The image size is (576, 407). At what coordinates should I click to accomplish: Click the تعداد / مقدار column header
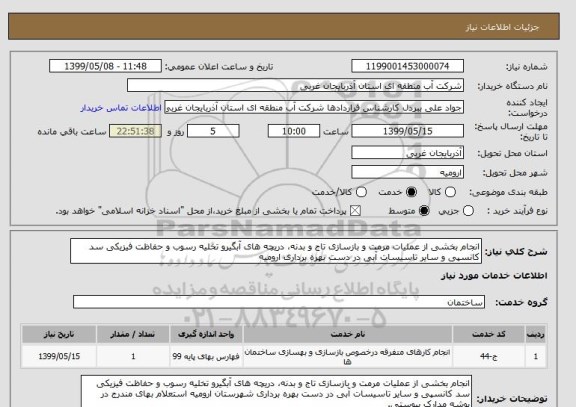tap(133, 334)
